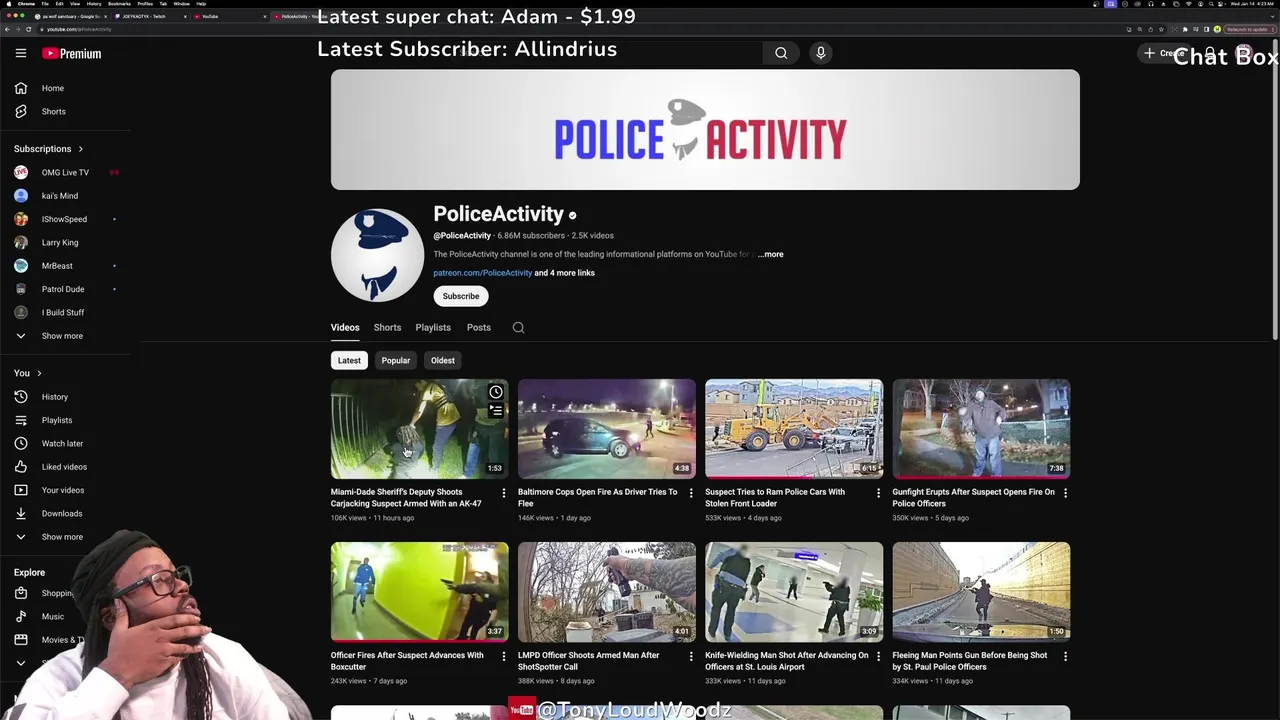Sort videos by Oldest
This screenshot has height=720, width=1280.
click(442, 360)
